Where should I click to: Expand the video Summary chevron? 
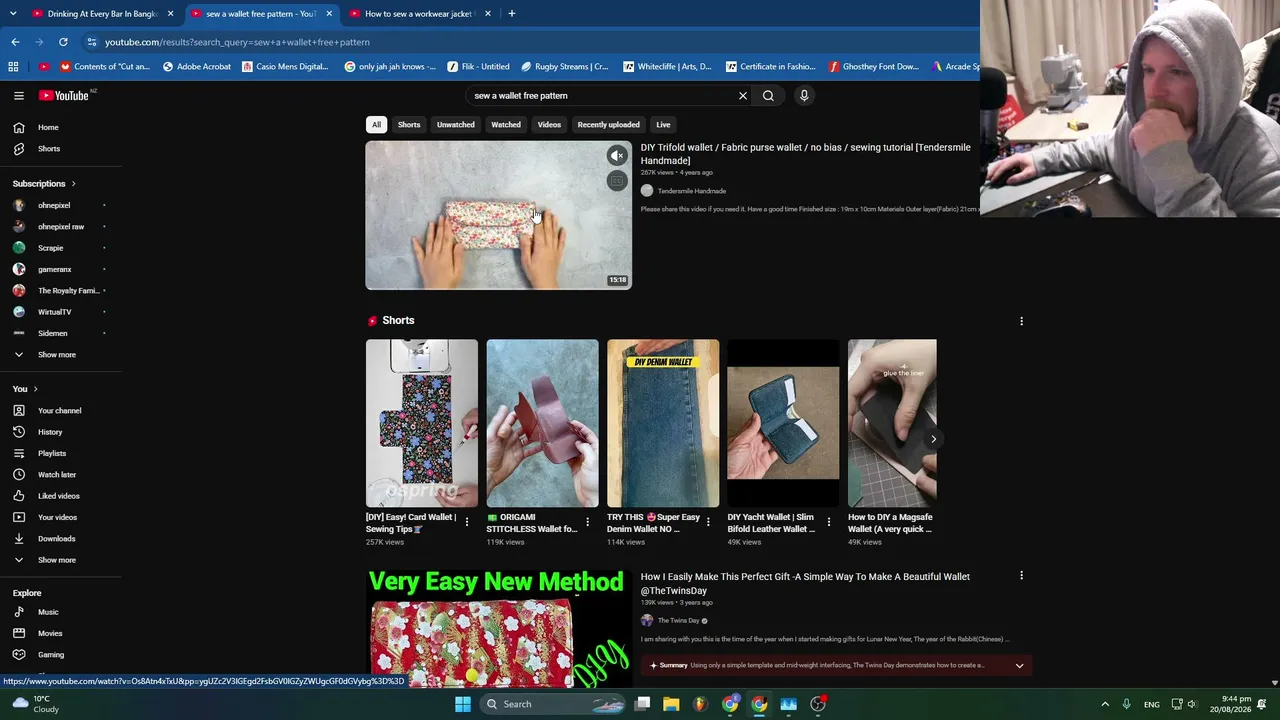pyautogui.click(x=1019, y=666)
